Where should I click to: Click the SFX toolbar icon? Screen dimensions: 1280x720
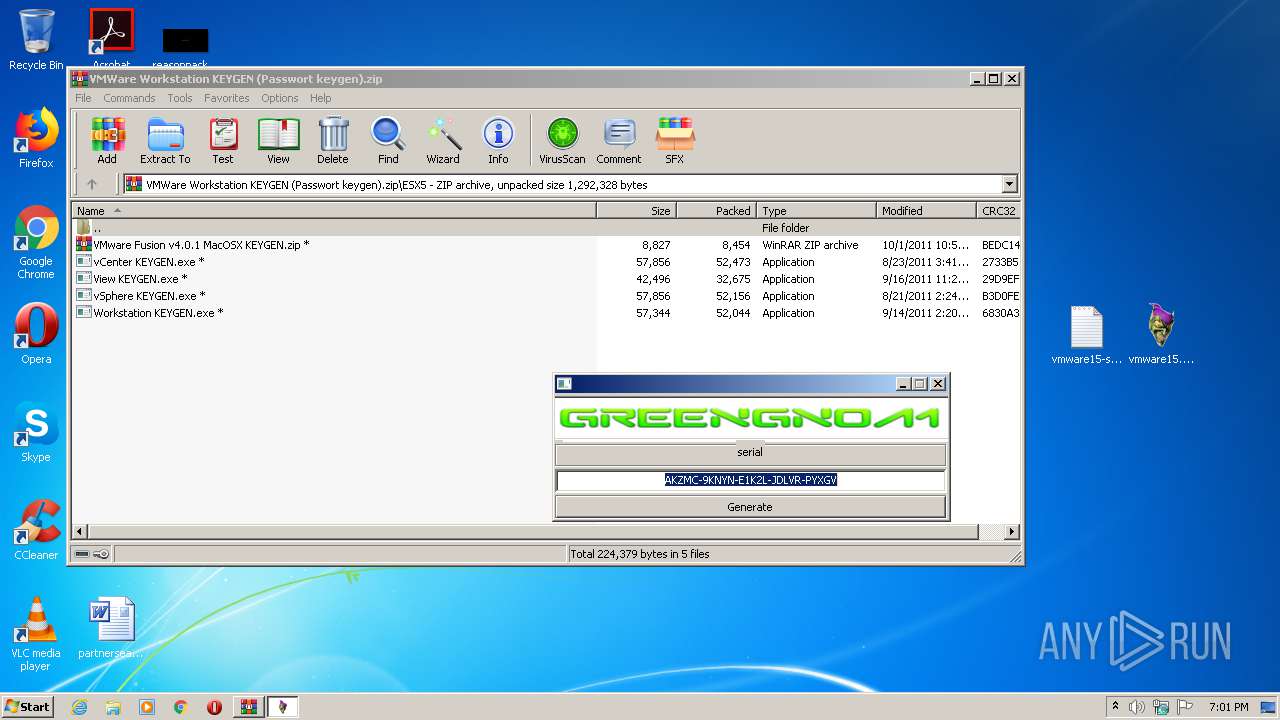click(675, 140)
